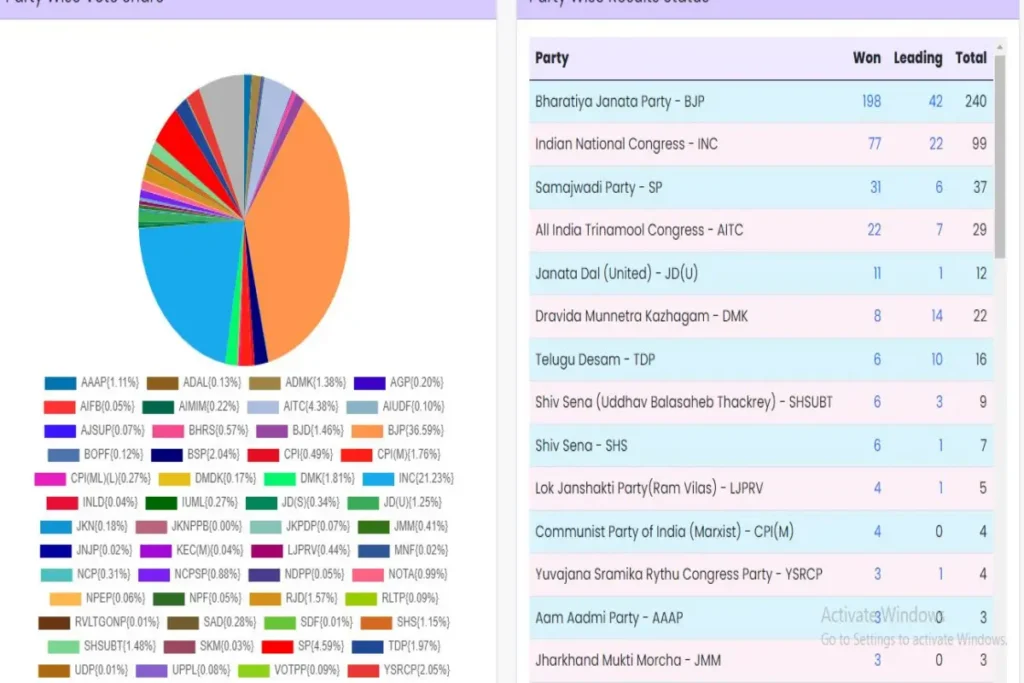Click the SHSUBT Shiv Sena (Uddhav) party name
Image resolution: width=1024 pixels, height=683 pixels.
(x=683, y=402)
